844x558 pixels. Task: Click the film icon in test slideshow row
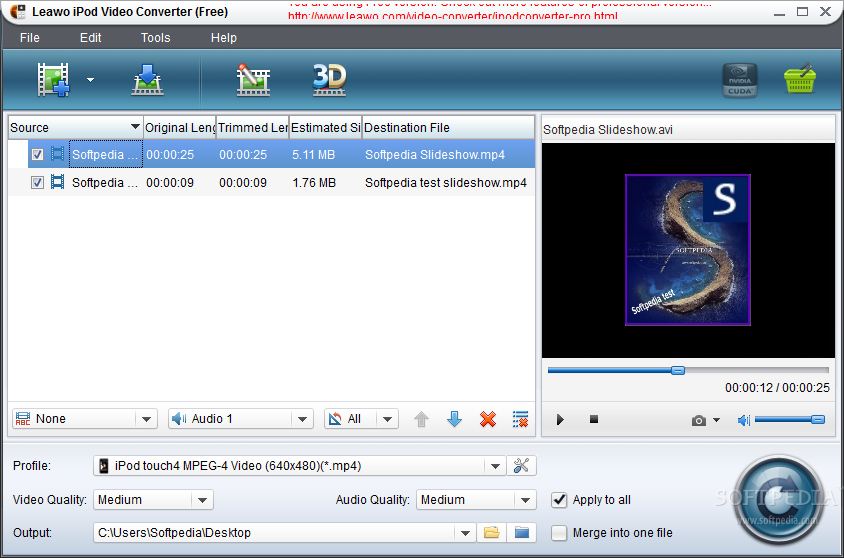[x=57, y=182]
